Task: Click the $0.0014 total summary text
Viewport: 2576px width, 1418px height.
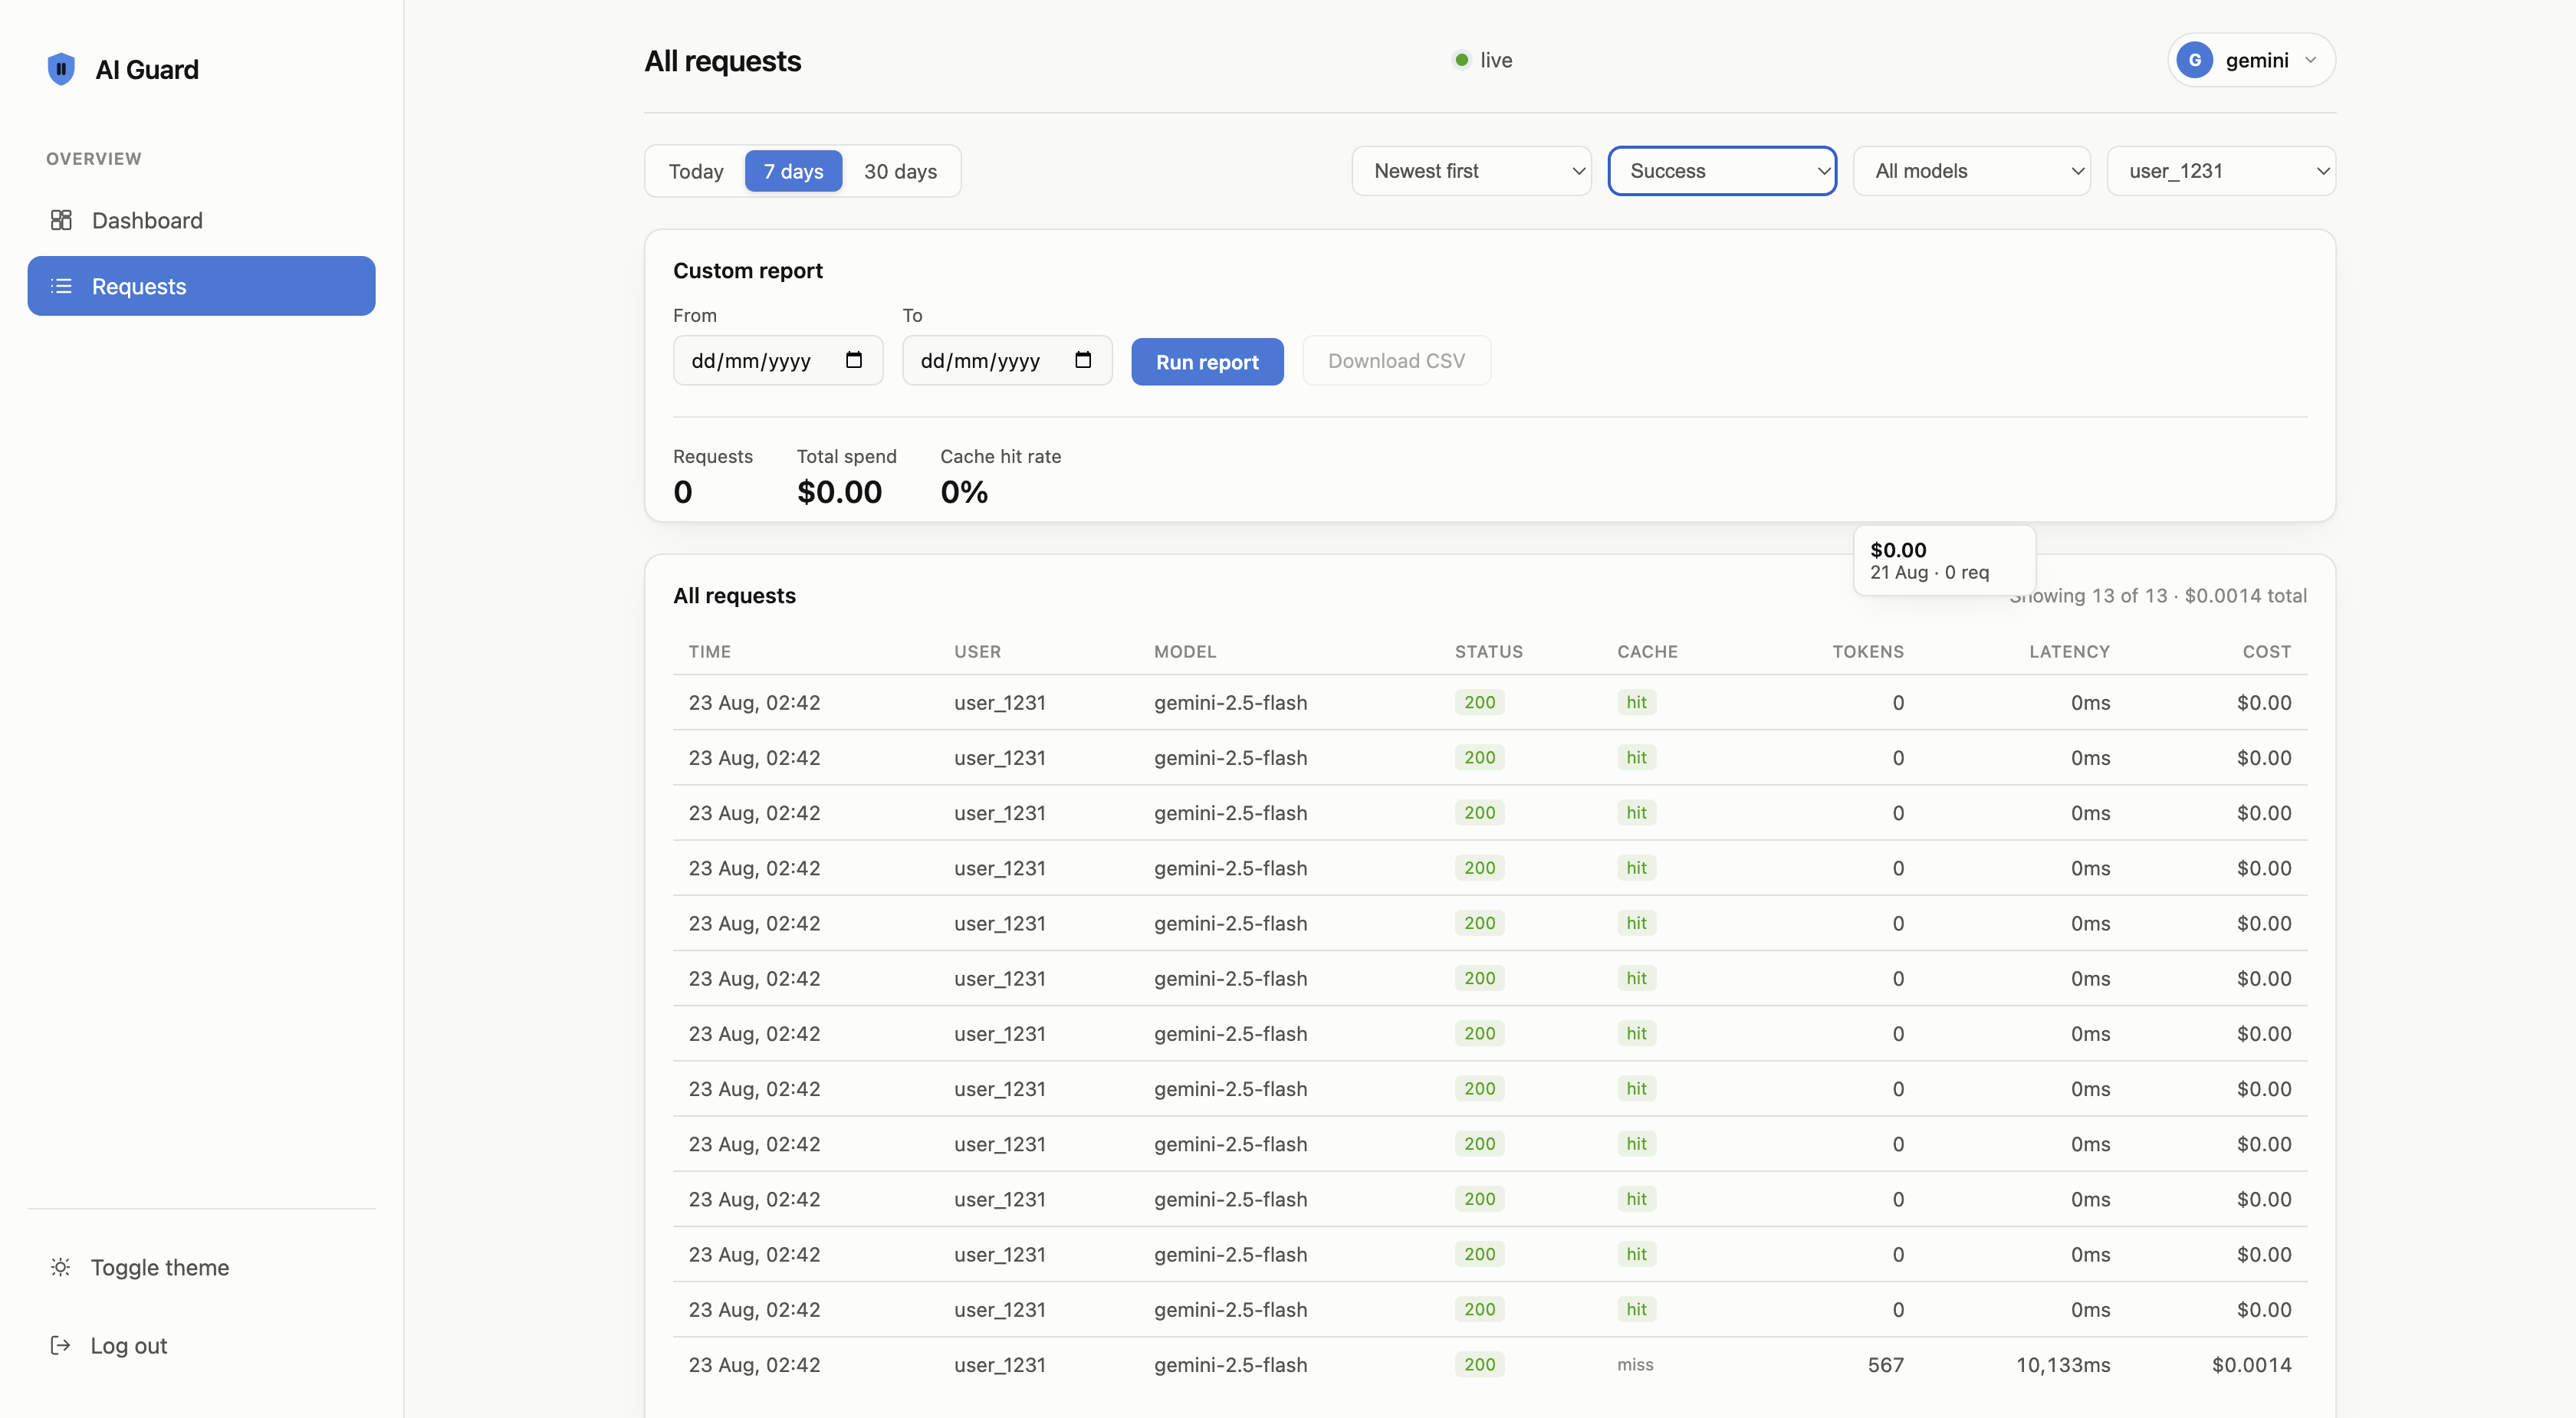Action: click(x=2245, y=595)
